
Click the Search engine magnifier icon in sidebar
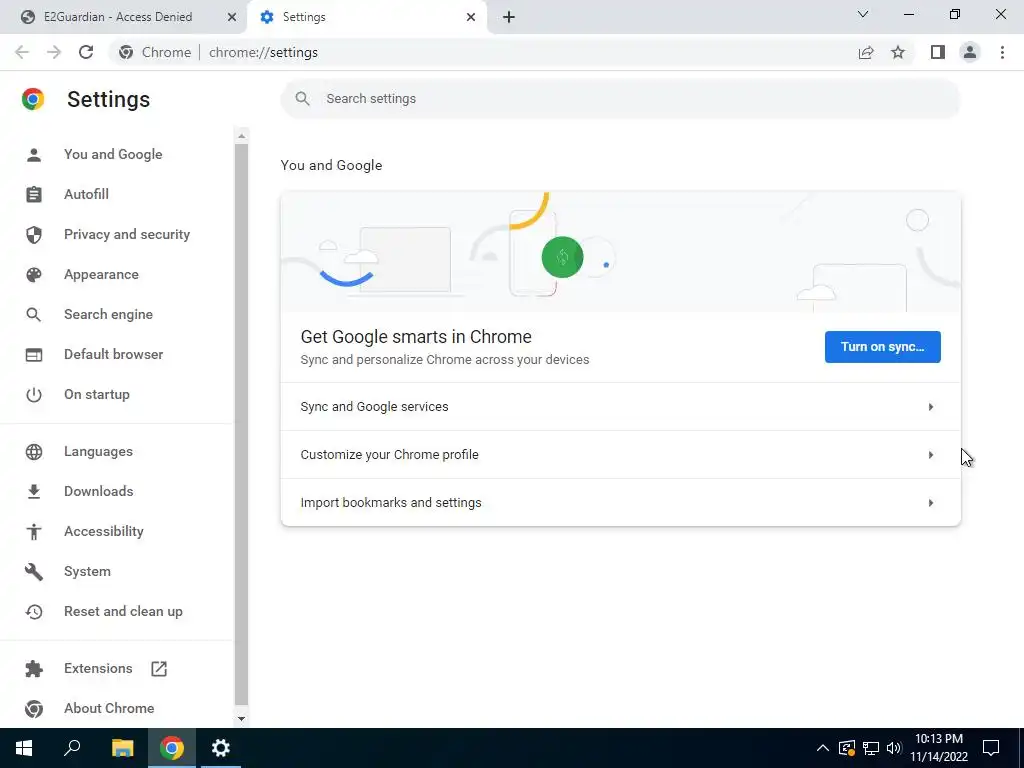coord(34,315)
